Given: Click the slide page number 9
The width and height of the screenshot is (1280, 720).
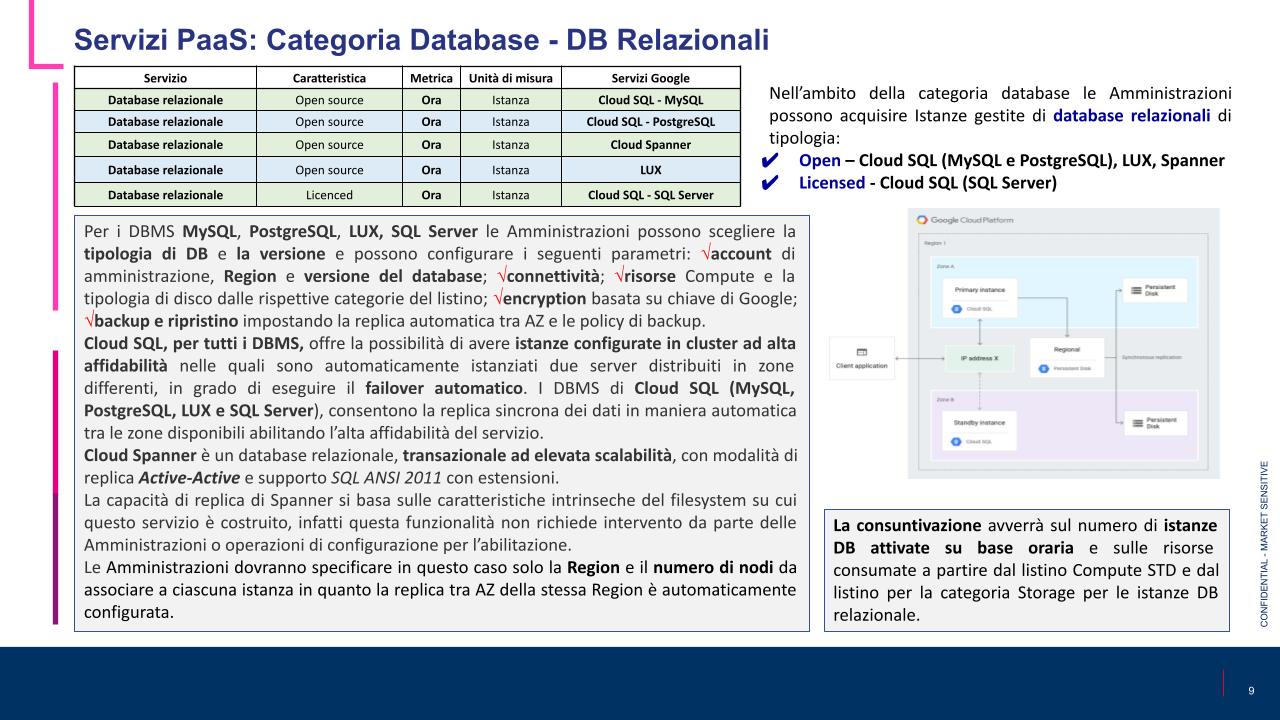Looking at the screenshot, I should 1251,691.
